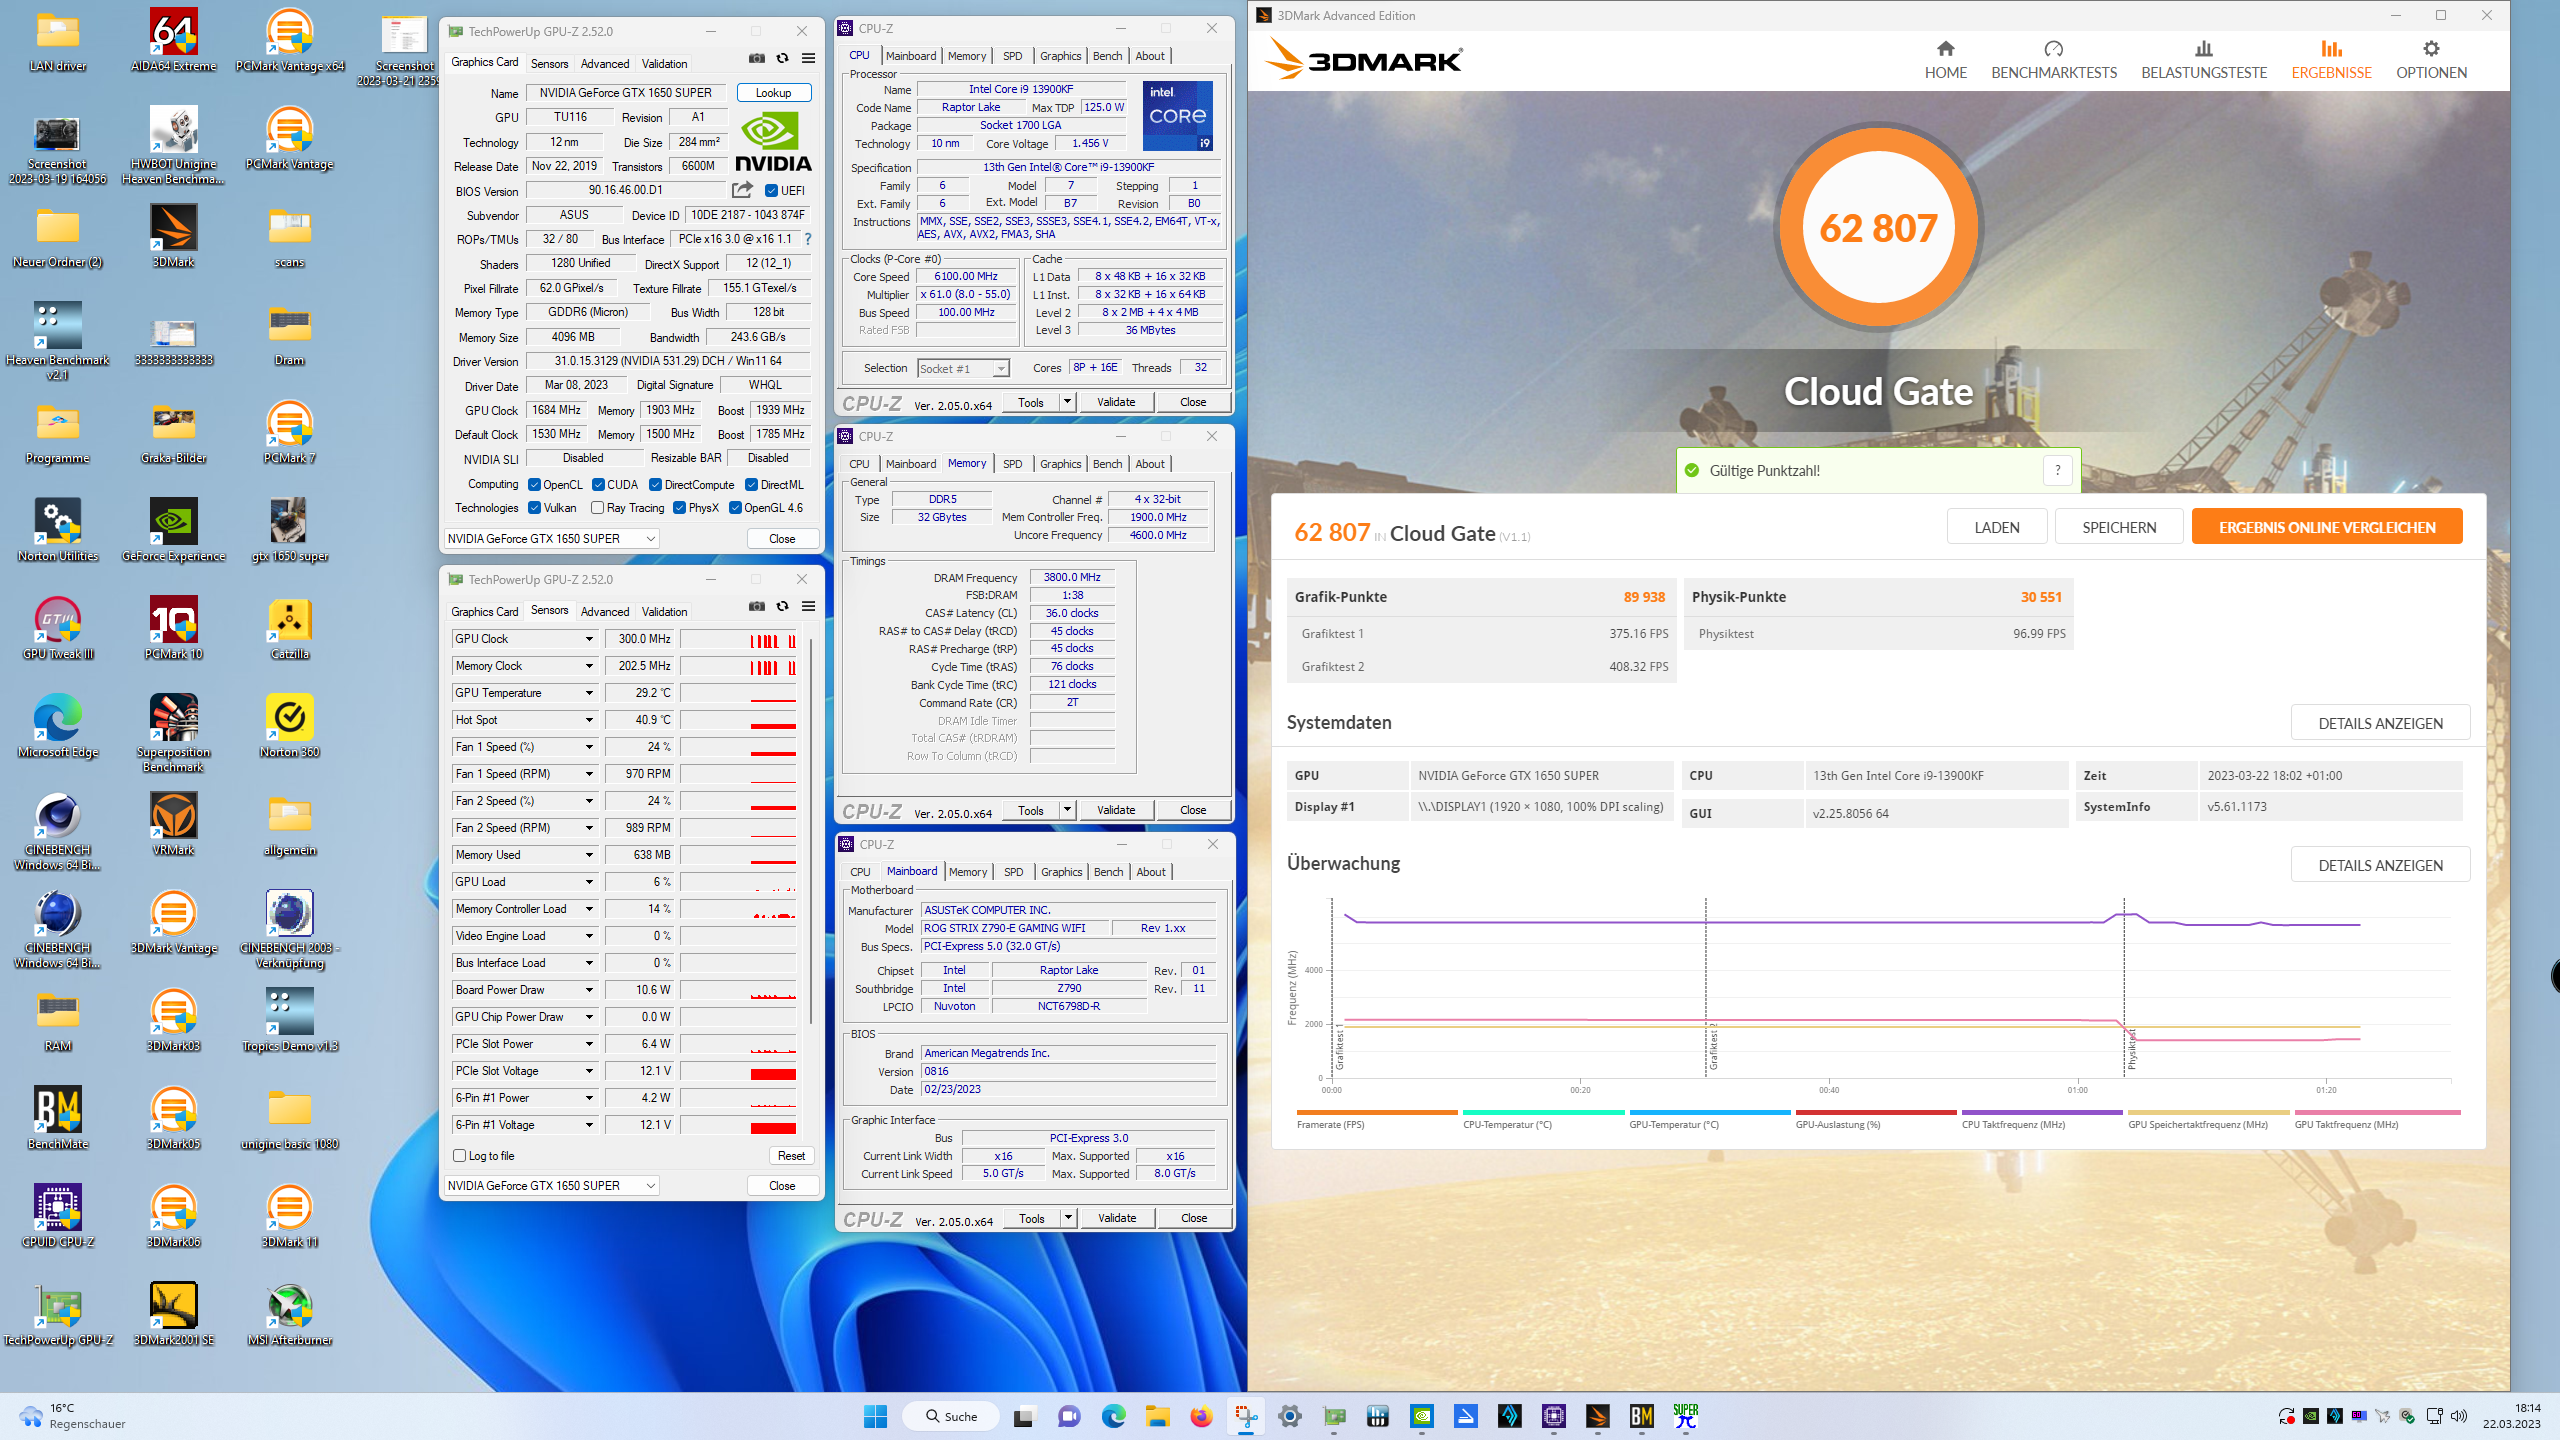The width and height of the screenshot is (2560, 1440).
Task: Open SPD tab in CPU-Z Memory window
Action: point(1012,464)
